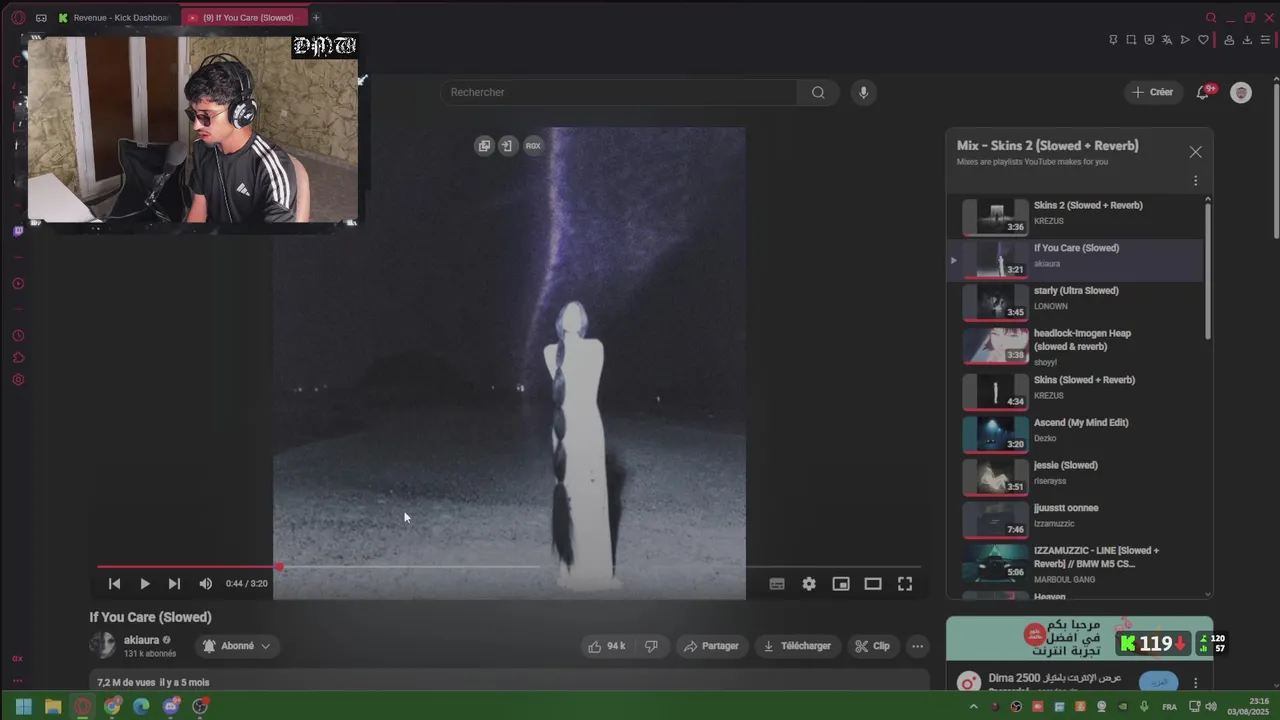Click the YouTube search magnifier button
This screenshot has width=1280, height=720.
pos(818,92)
